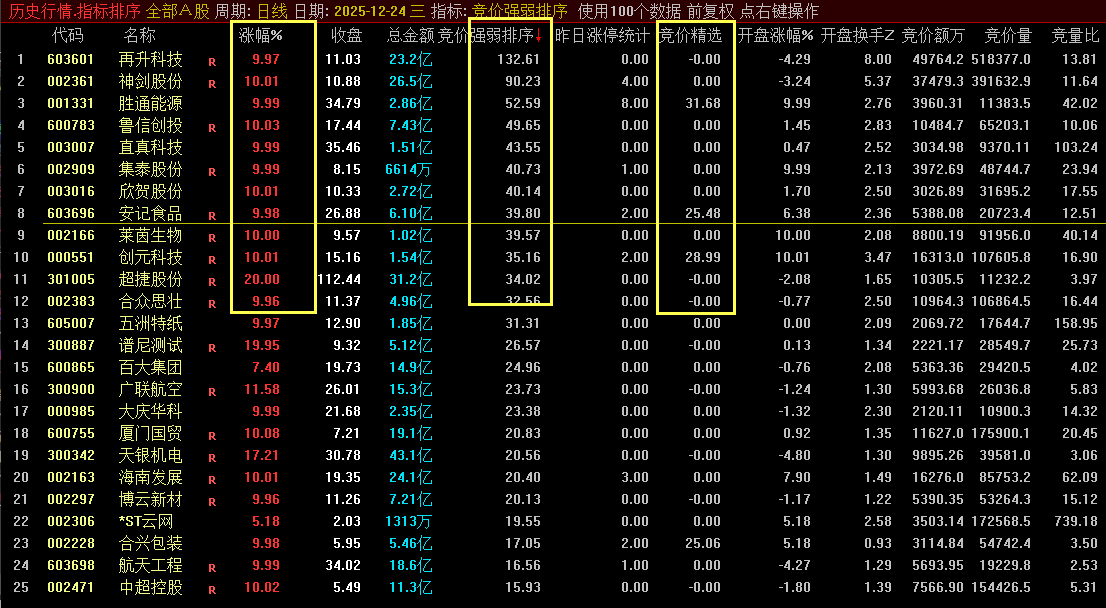Select stock name 百大集团
This screenshot has width=1106, height=608.
[x=150, y=367]
